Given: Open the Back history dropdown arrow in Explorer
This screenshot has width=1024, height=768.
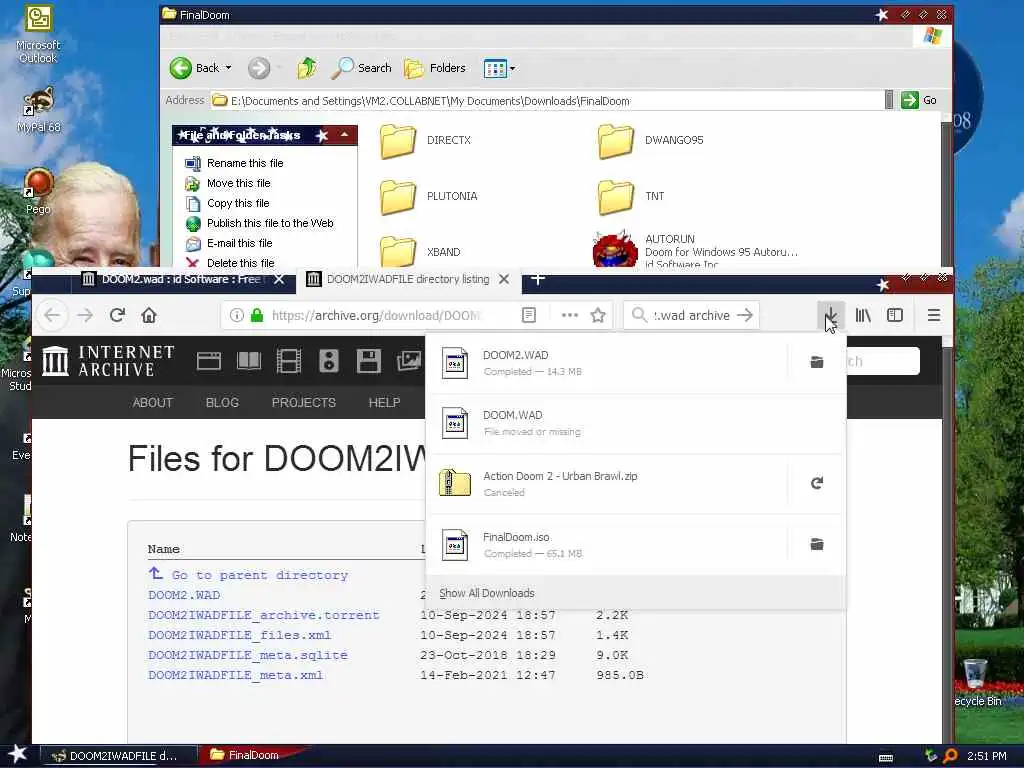Looking at the screenshot, I should [x=229, y=68].
